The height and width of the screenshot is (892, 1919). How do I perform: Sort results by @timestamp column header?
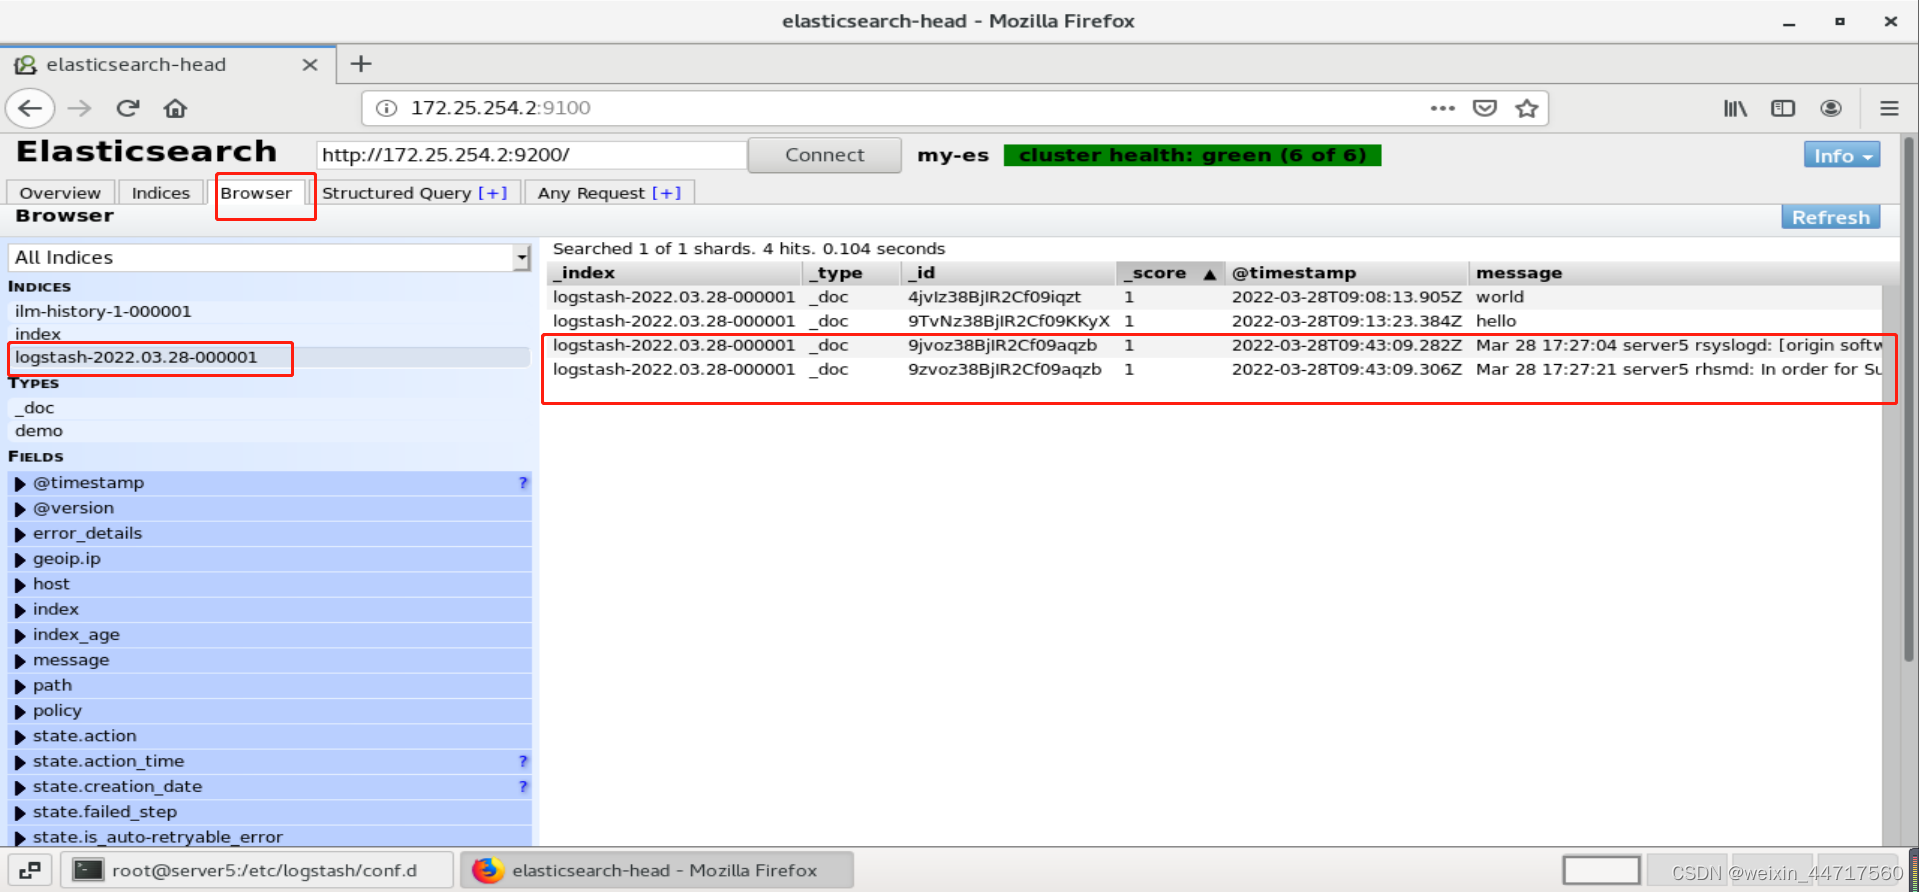1346,273
